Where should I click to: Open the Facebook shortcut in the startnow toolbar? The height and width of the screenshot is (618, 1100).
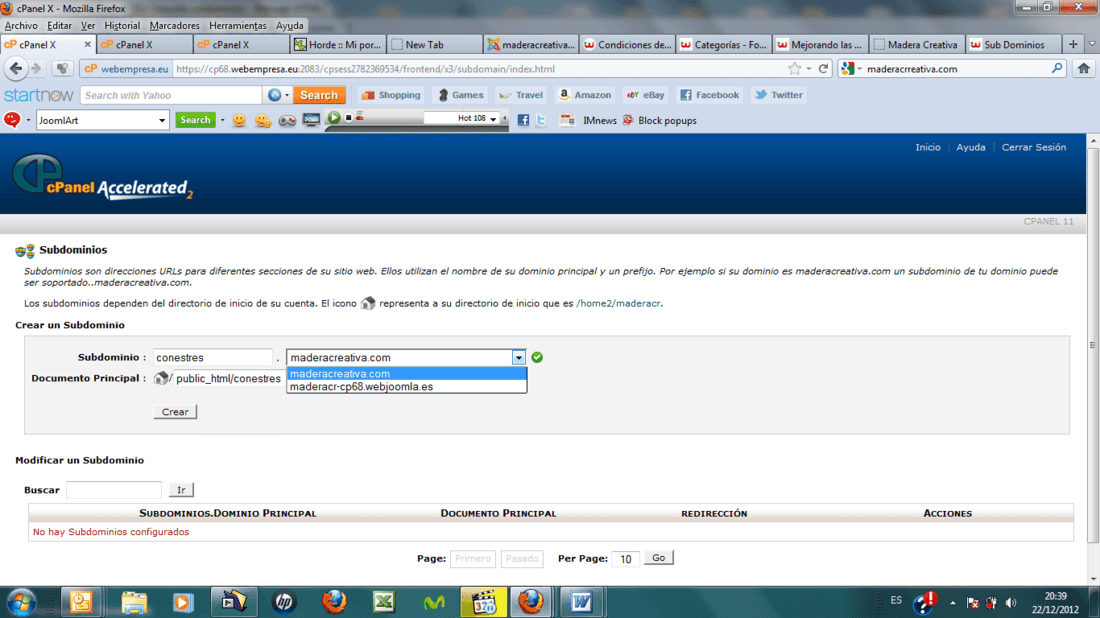pos(709,95)
